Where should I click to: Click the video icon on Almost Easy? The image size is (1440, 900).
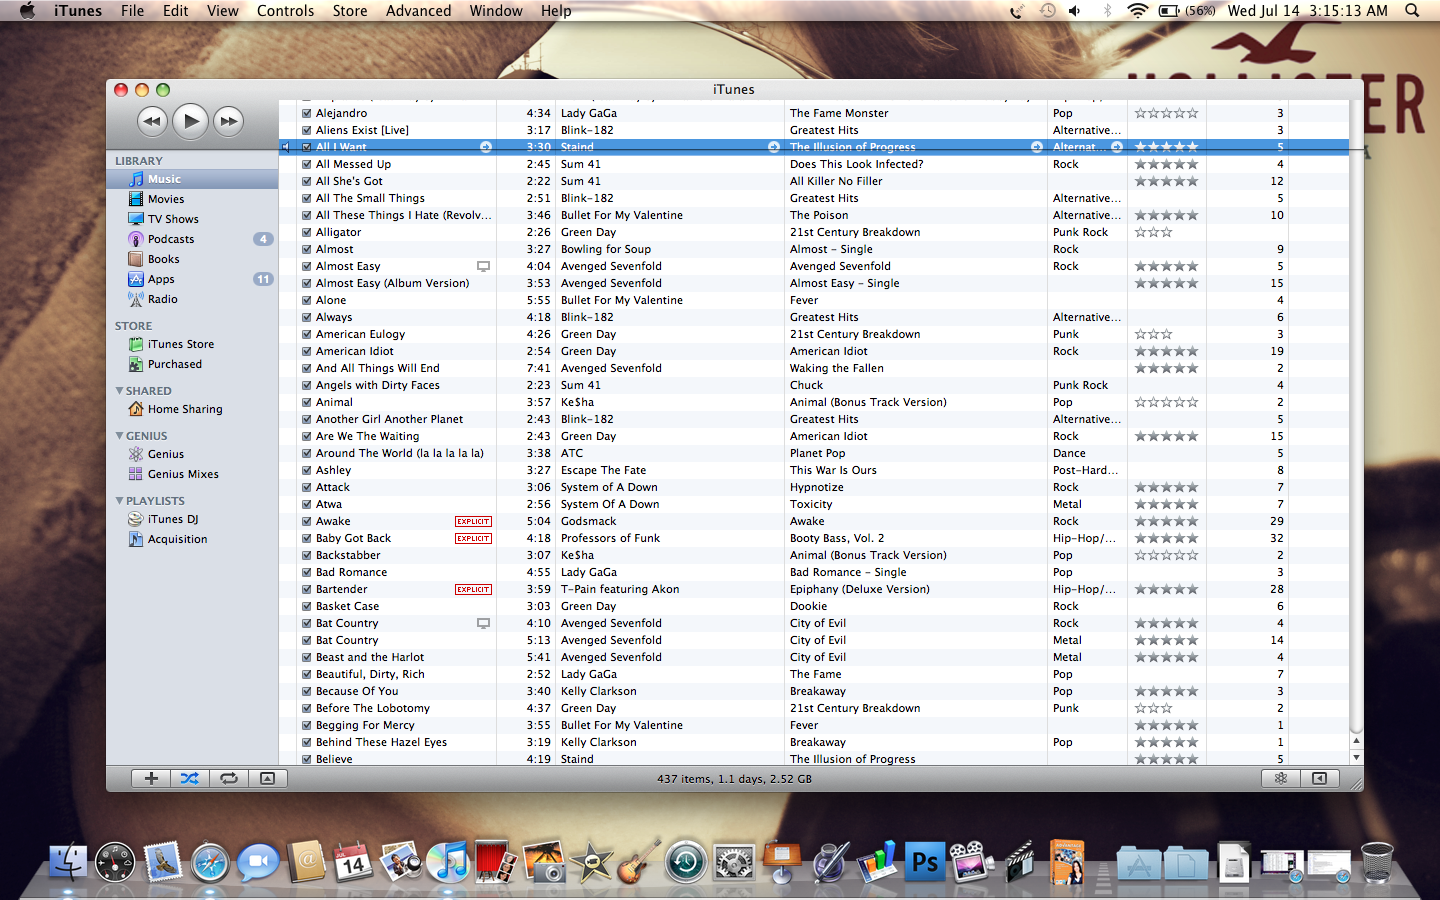tap(483, 266)
